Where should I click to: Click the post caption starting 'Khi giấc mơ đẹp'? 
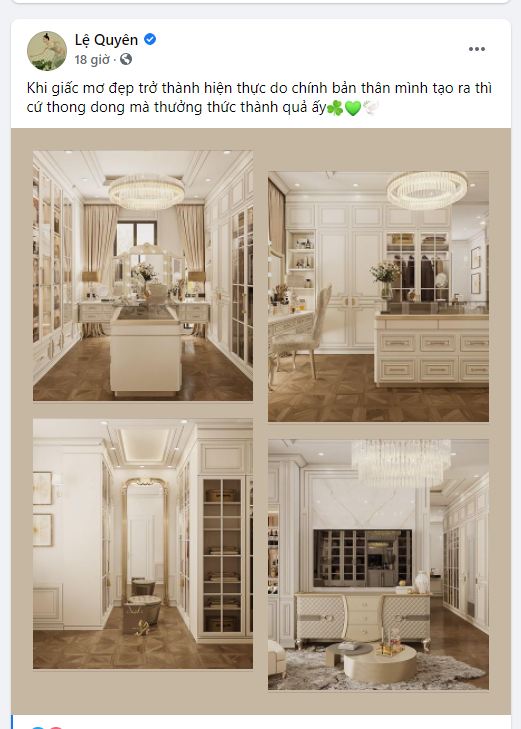tap(259, 98)
